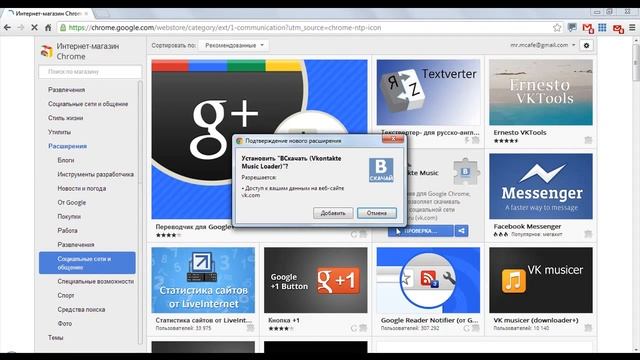Open Специальные возможности subcategory
Image resolution: width=640 pixels, height=360 pixels.
click(96, 282)
